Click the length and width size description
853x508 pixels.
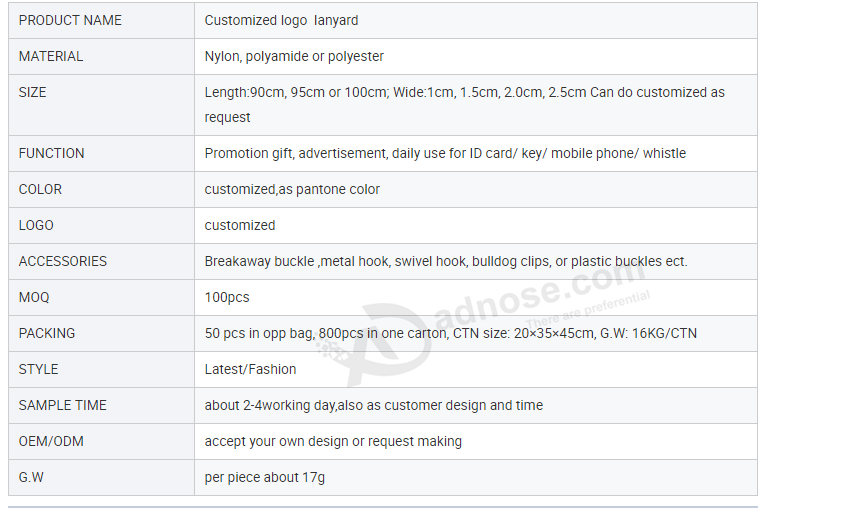pos(464,104)
